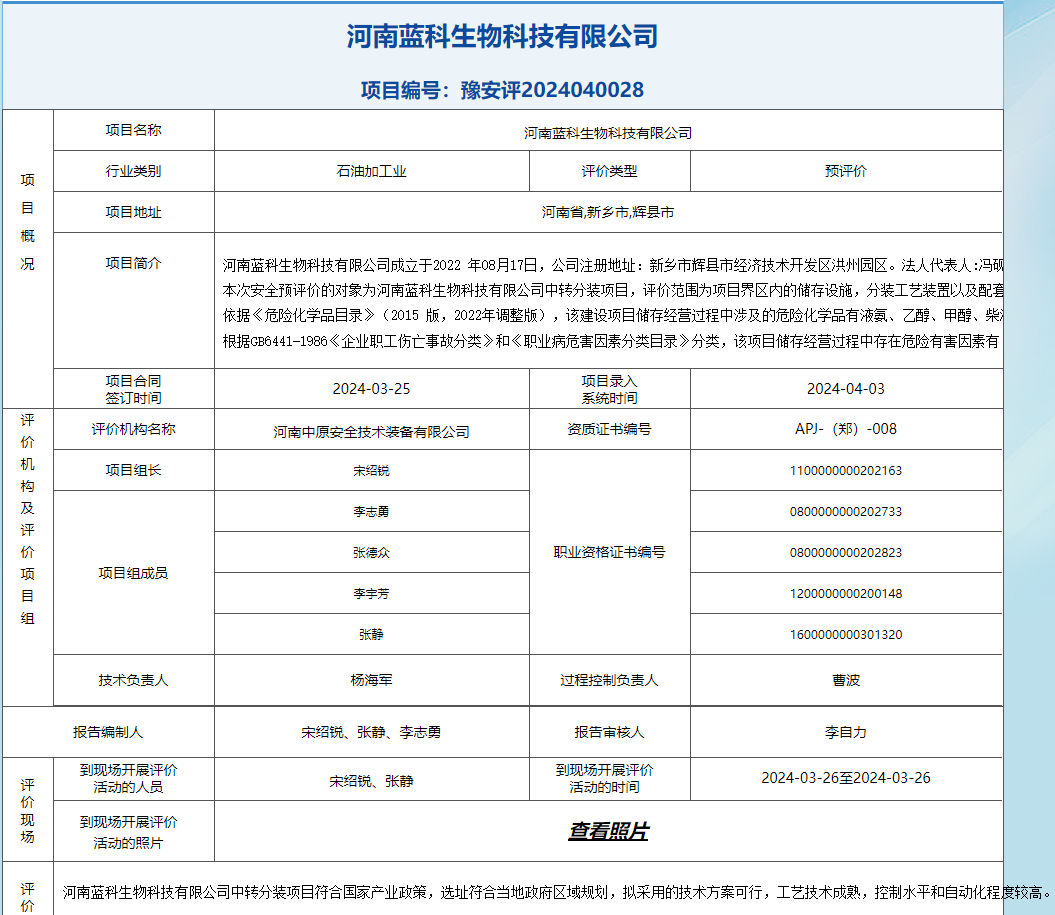Select the 过程控制负责人 label cell
Viewport: 1055px width, 915px height.
(610, 680)
